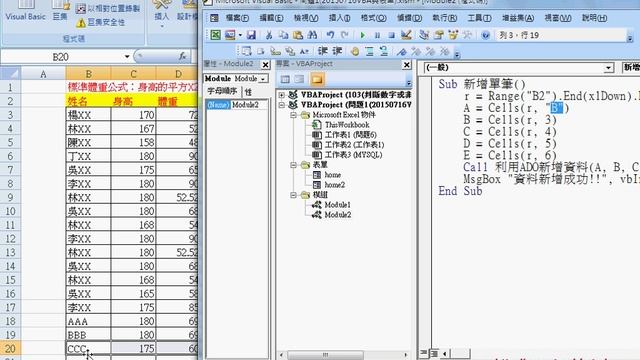Open Project Explorer toolbar icon
The width and height of the screenshot is (640, 360).
pyautogui.click(x=424, y=35)
